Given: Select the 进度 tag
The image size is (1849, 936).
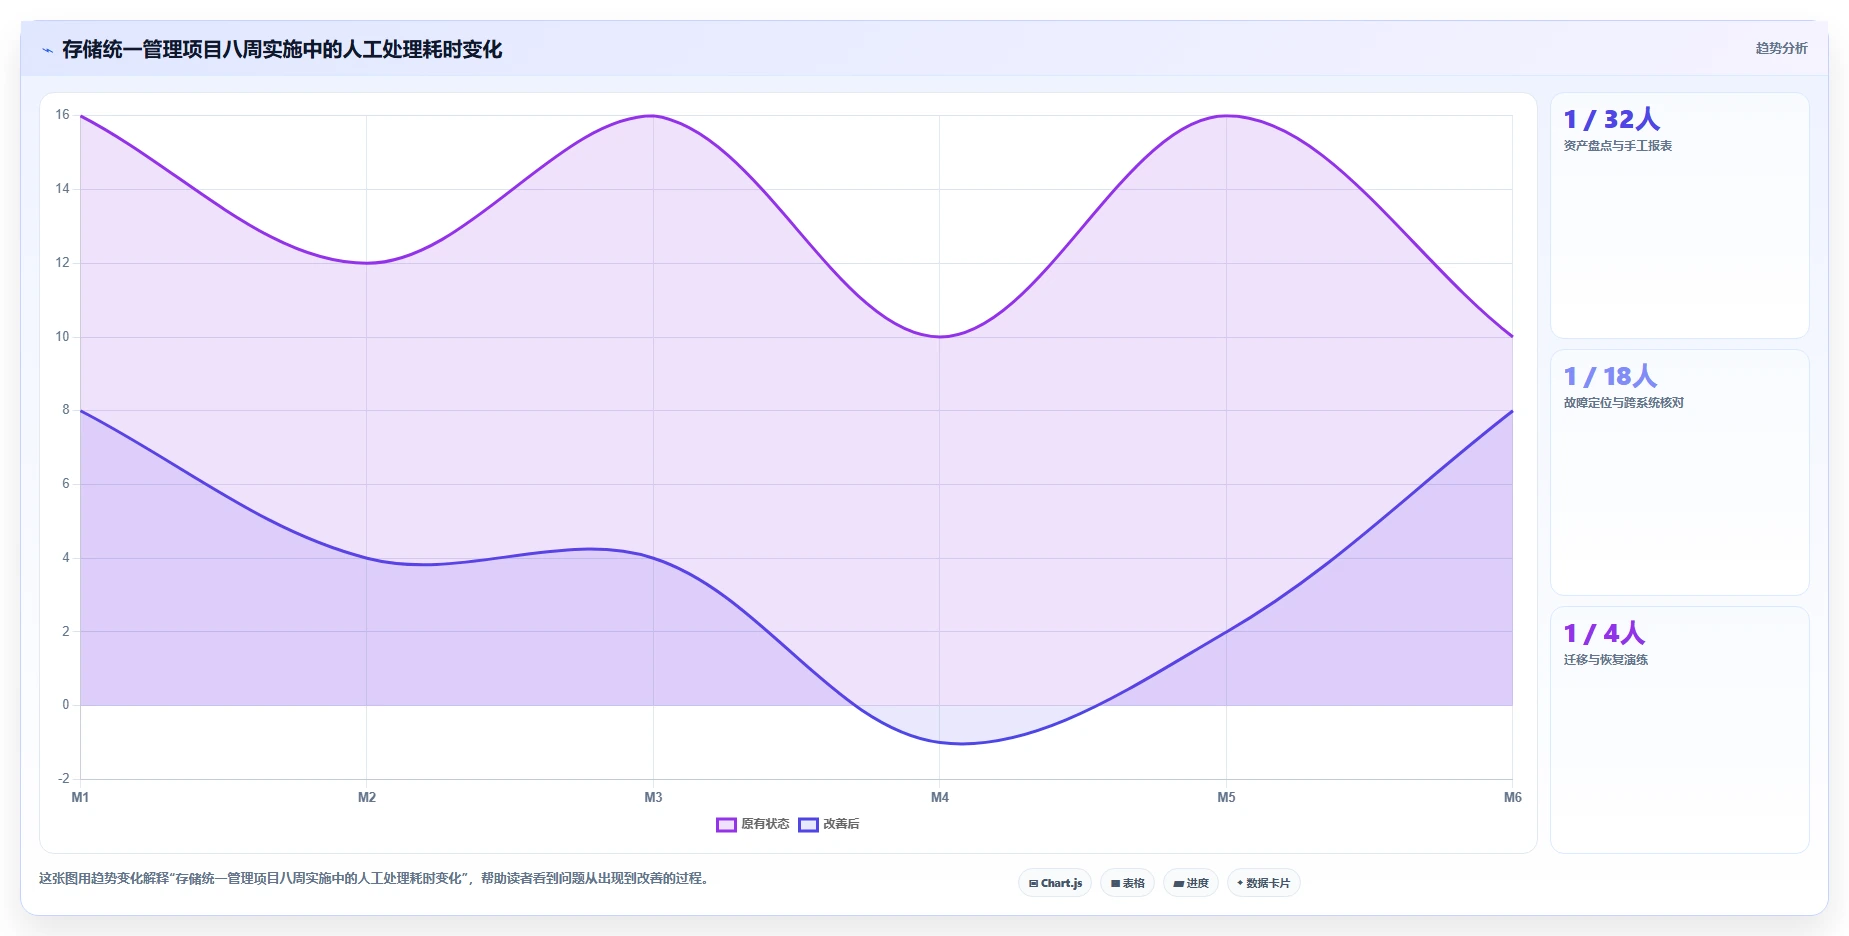Looking at the screenshot, I should click(1191, 883).
